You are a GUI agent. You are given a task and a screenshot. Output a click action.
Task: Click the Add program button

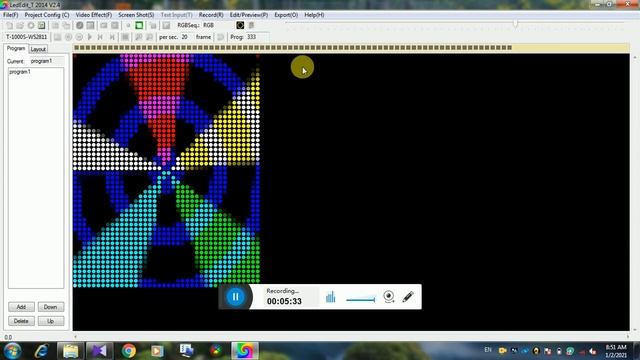(x=21, y=307)
